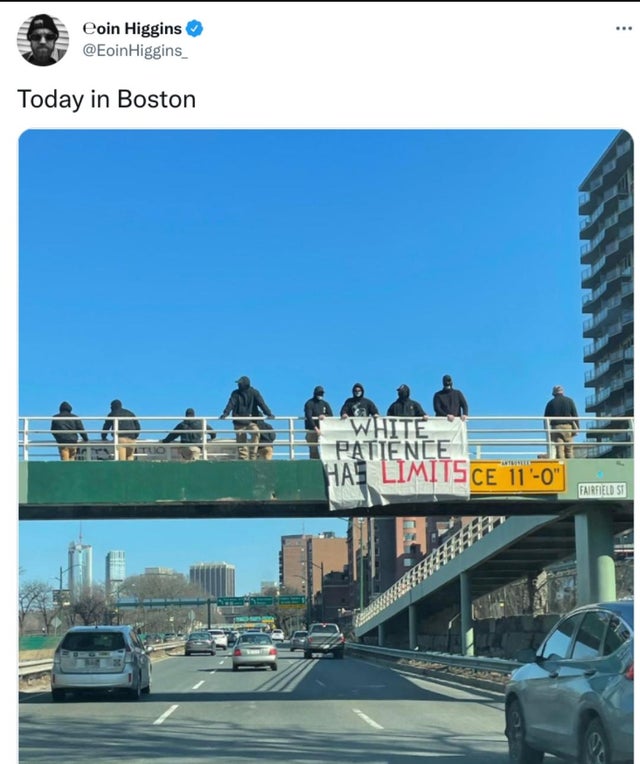Click the Fairfield St sign on the bridge
Viewport: 640px width, 764px height.
(602, 490)
